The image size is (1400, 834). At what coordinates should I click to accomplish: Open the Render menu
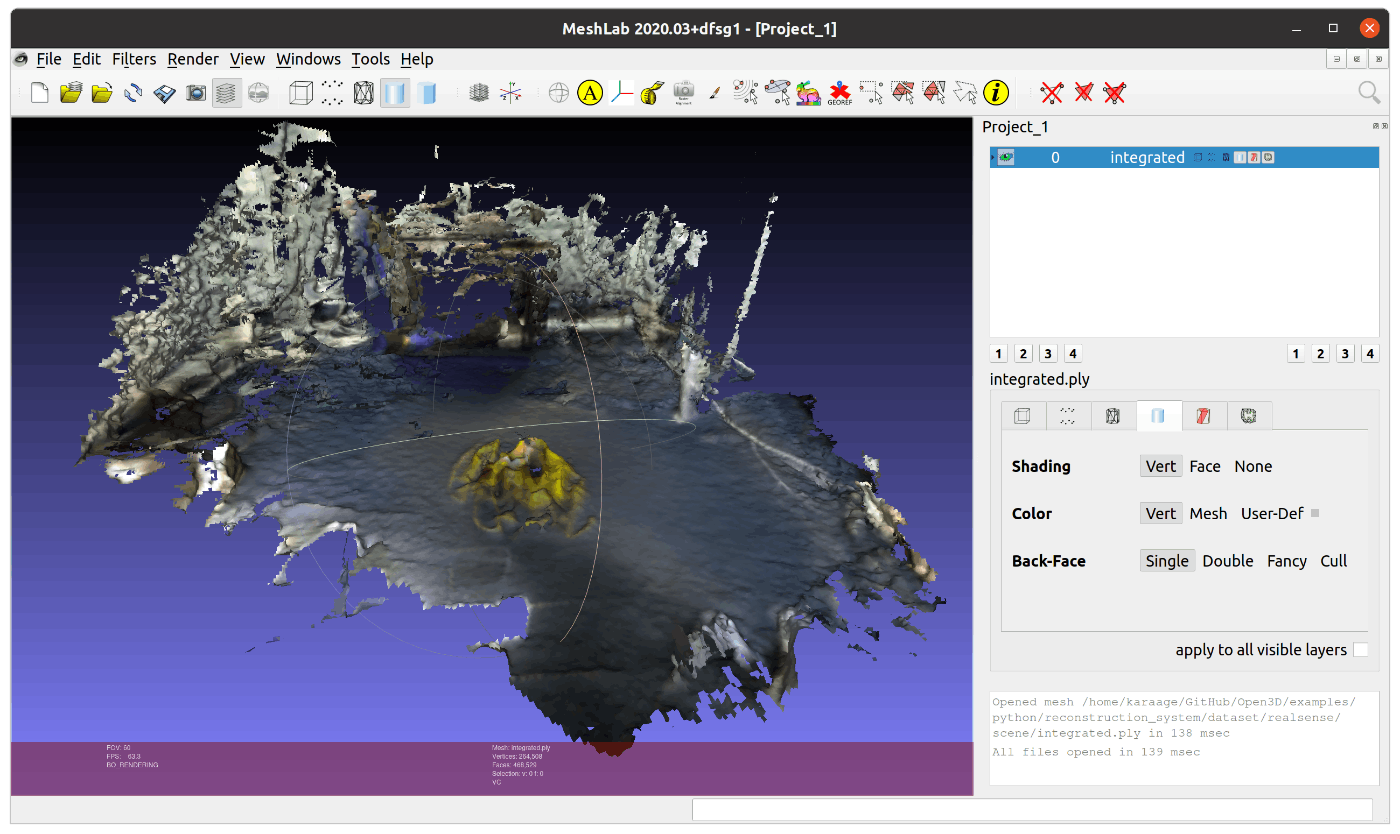(193, 59)
